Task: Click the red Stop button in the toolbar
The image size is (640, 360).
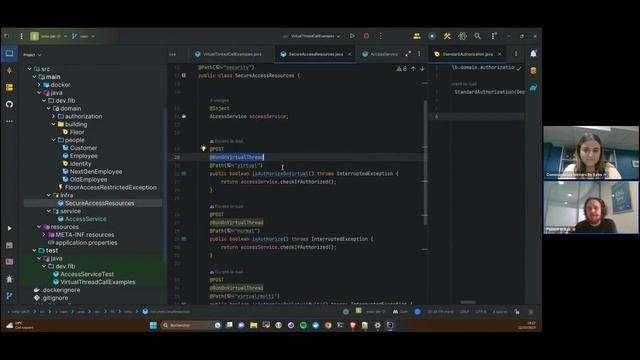Action: coord(366,36)
